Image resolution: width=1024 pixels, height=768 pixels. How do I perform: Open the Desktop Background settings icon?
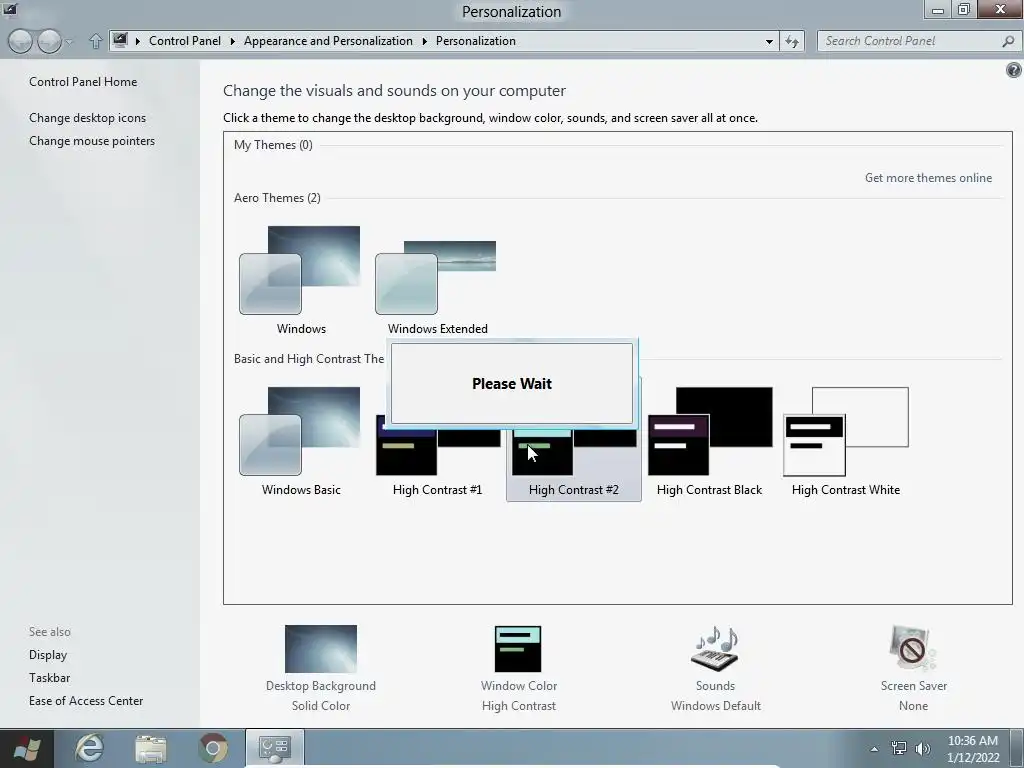(321, 648)
